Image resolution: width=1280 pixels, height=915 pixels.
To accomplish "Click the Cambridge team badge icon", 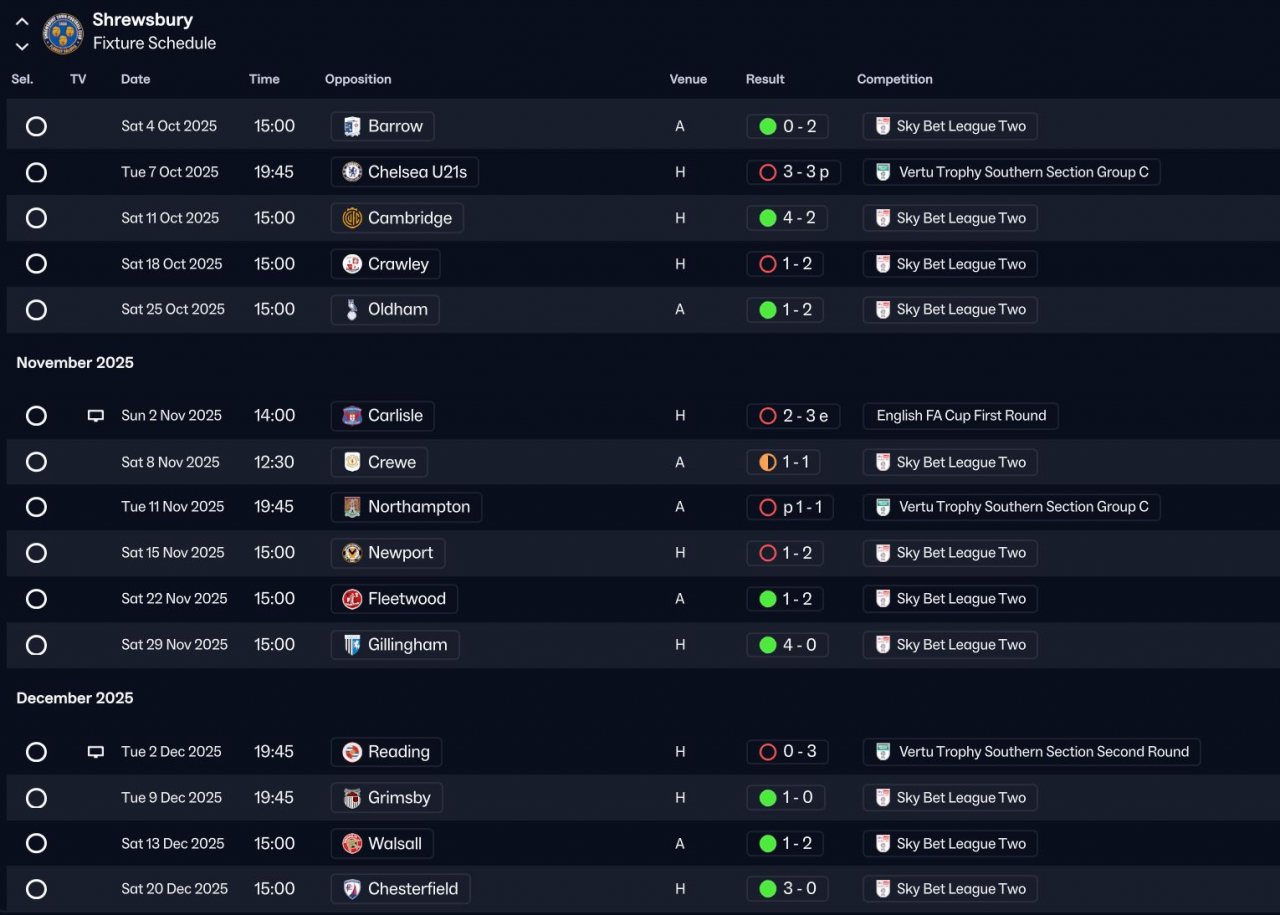I will coord(352,218).
